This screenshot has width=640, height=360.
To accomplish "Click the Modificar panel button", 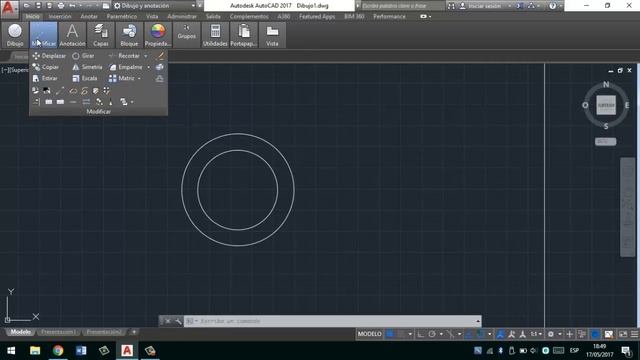I will [44, 35].
